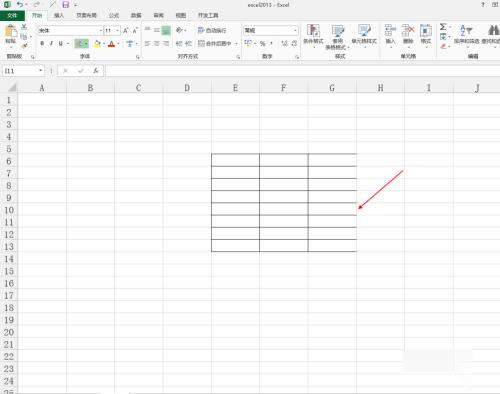This screenshot has height=394, width=500.
Task: Click the Undo arrow in the quick access toolbar
Action: (x=20, y=5)
